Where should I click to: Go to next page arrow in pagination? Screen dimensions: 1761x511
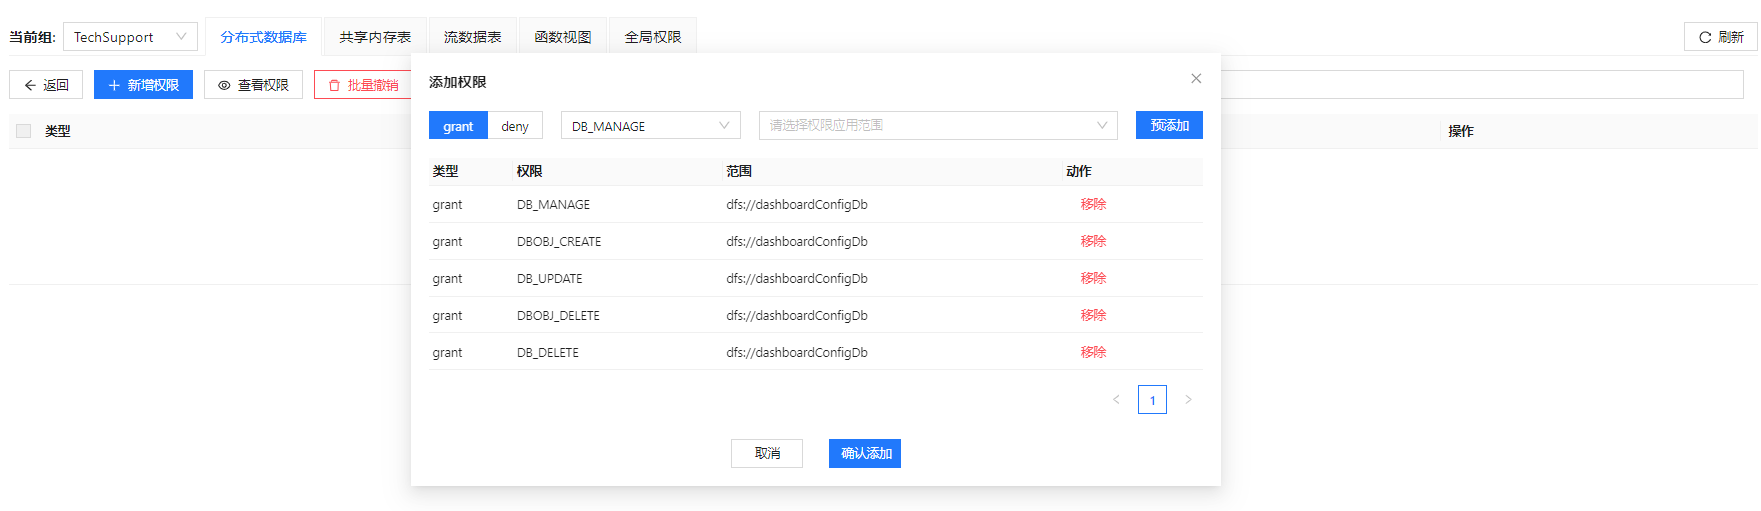point(1188,400)
